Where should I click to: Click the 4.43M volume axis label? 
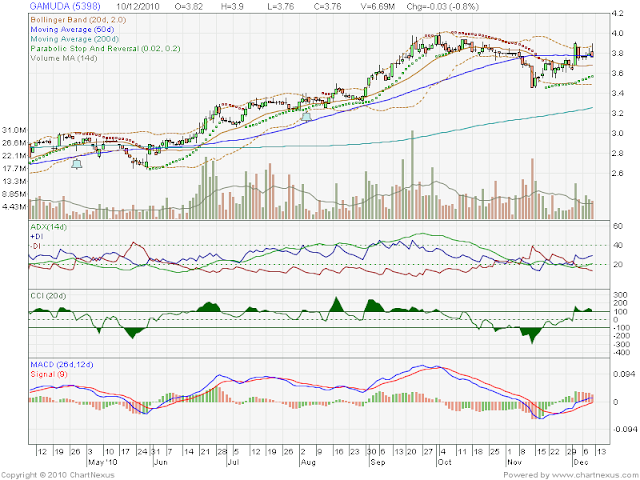(x=14, y=207)
